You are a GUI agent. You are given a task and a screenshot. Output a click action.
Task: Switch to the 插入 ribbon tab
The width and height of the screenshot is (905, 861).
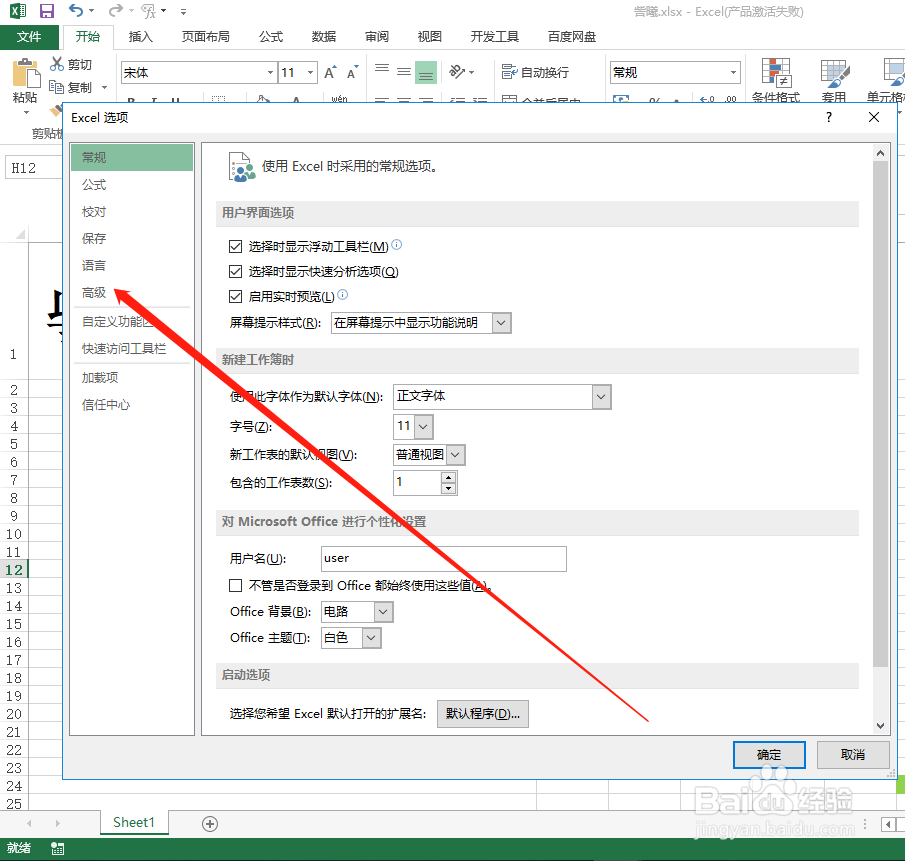point(140,37)
